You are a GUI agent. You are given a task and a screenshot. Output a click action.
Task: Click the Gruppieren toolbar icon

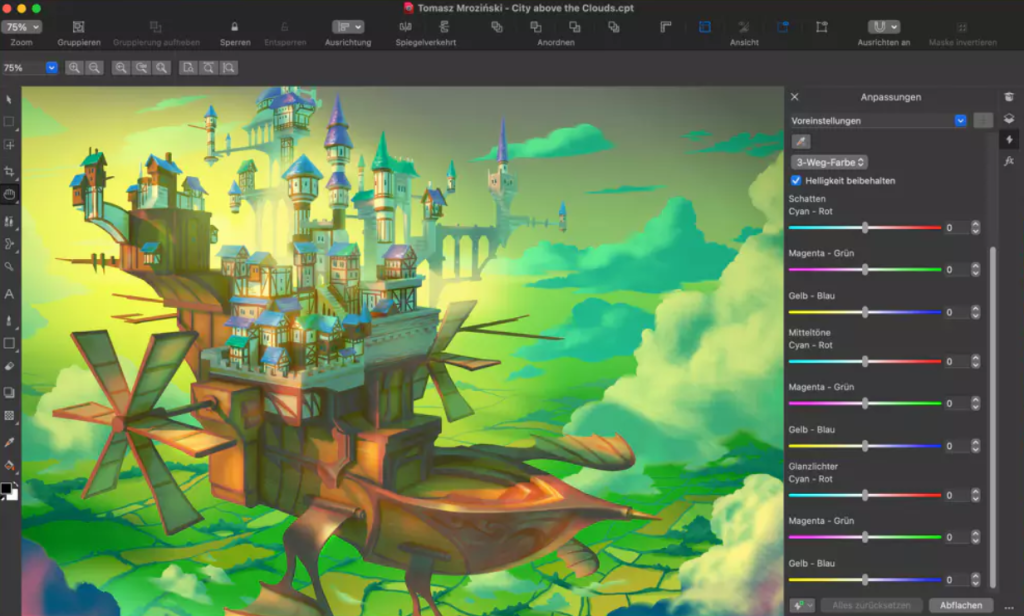click(x=78, y=27)
